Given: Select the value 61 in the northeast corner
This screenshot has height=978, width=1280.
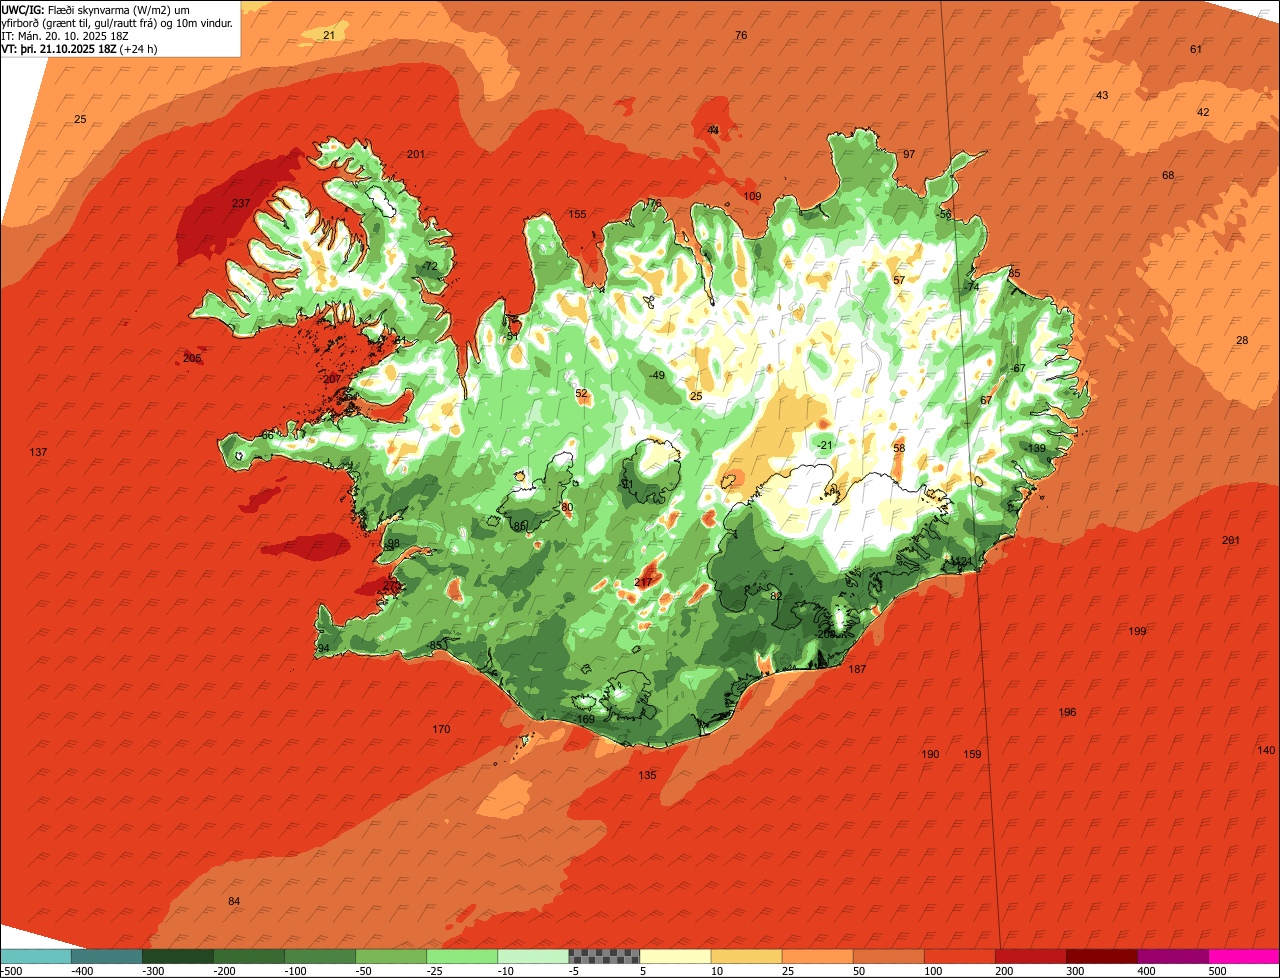Looking at the screenshot, I should coord(1196,49).
